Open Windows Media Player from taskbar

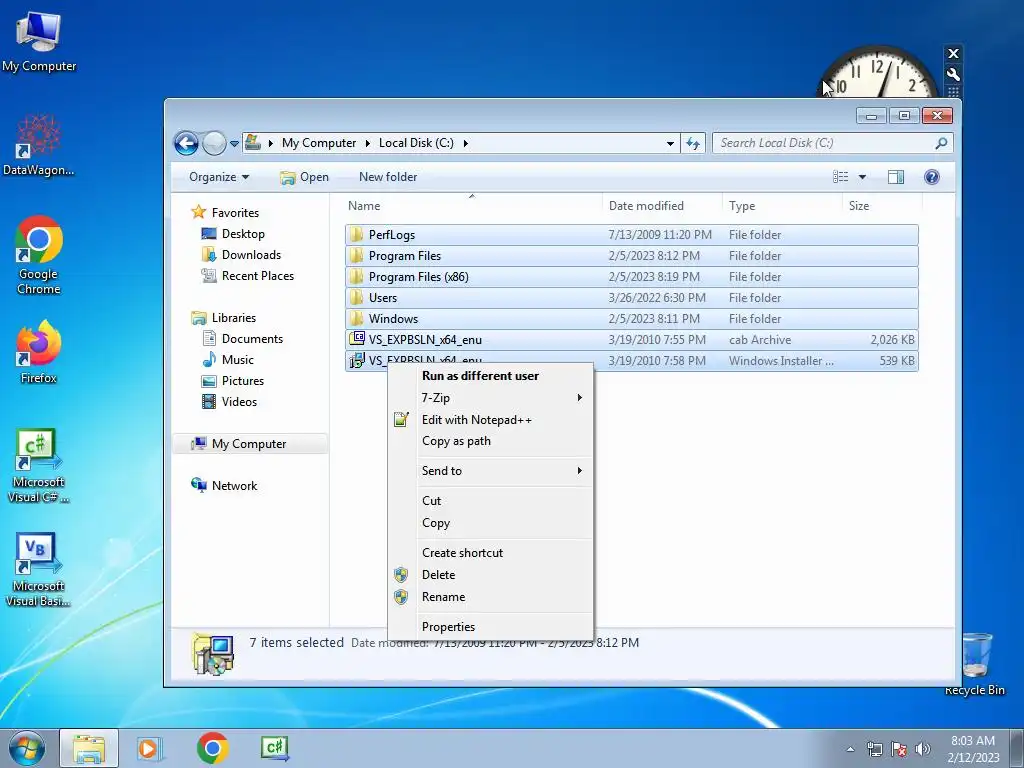149,748
